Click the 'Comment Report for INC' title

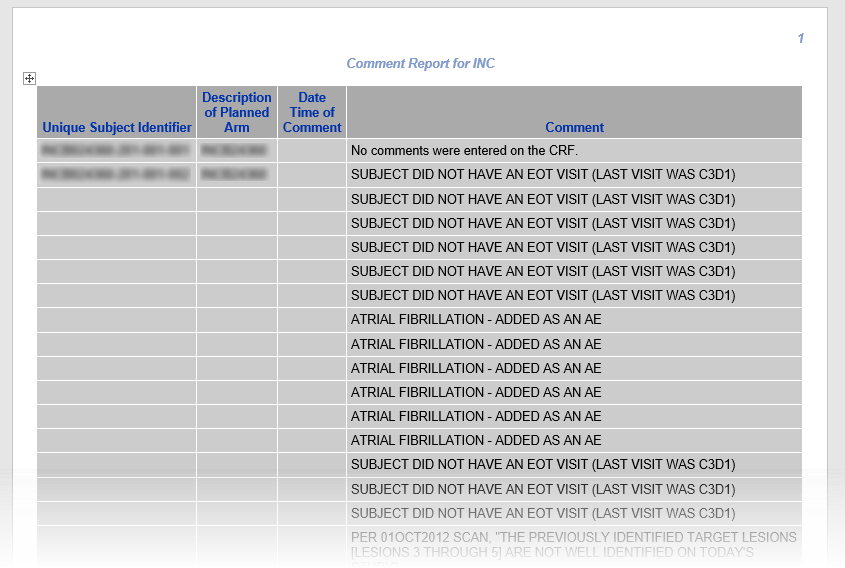click(420, 64)
